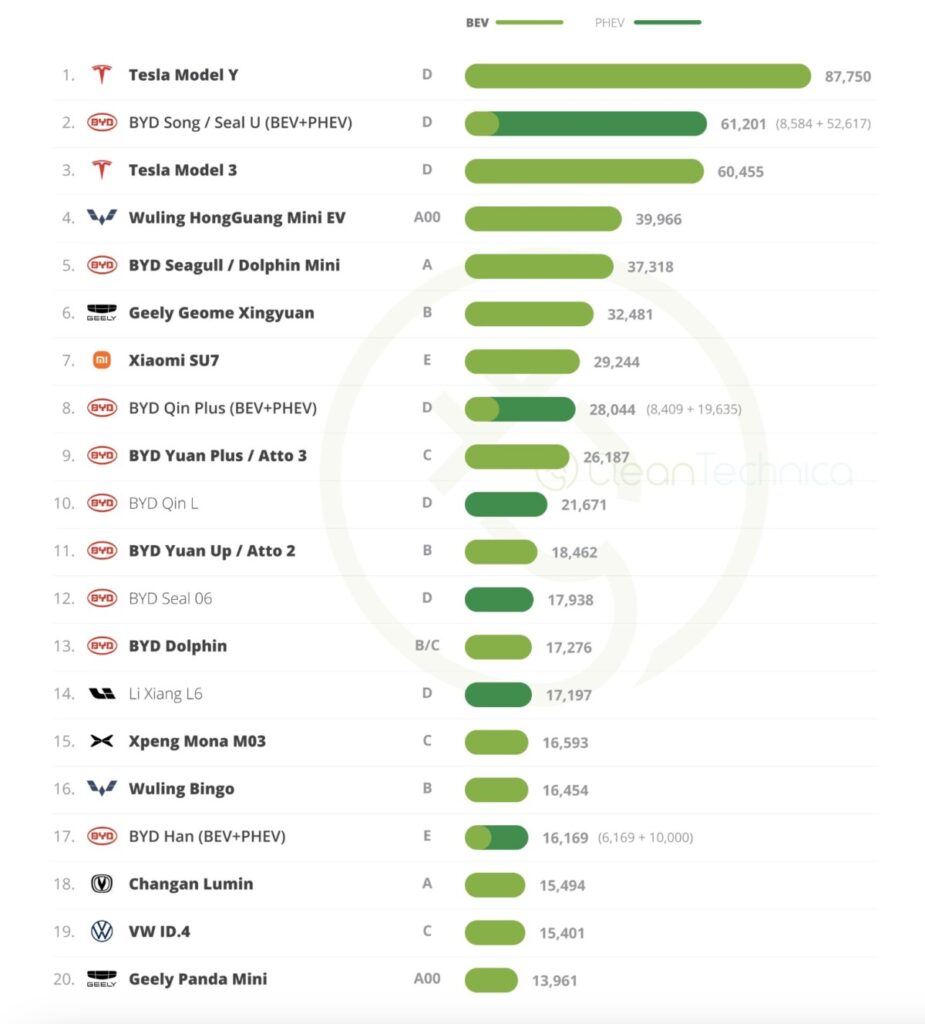This screenshot has height=1024, width=925.
Task: Click the BYD Qin L bar
Action: (x=505, y=504)
